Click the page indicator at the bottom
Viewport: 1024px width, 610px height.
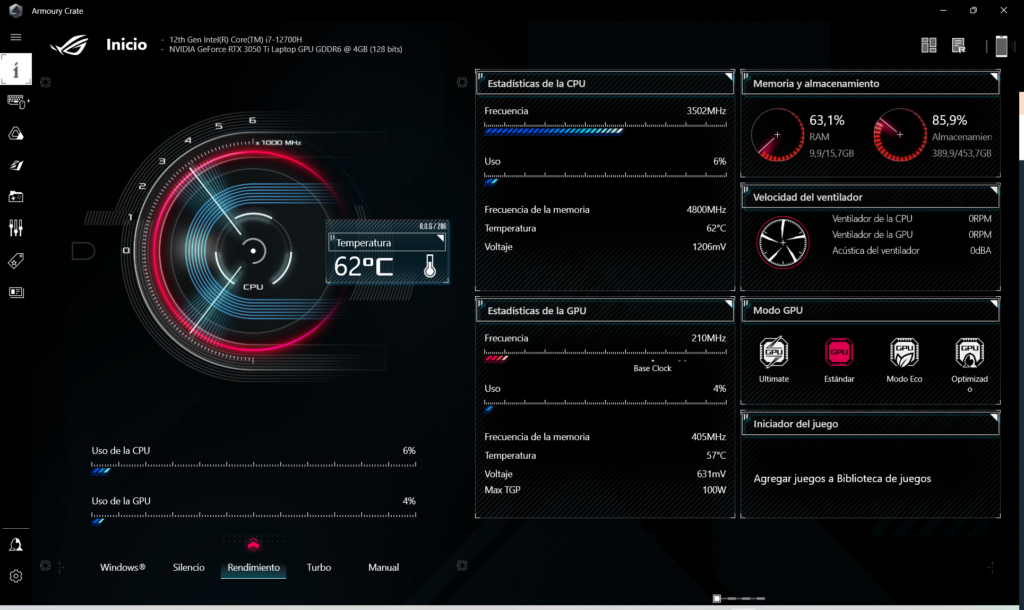739,598
